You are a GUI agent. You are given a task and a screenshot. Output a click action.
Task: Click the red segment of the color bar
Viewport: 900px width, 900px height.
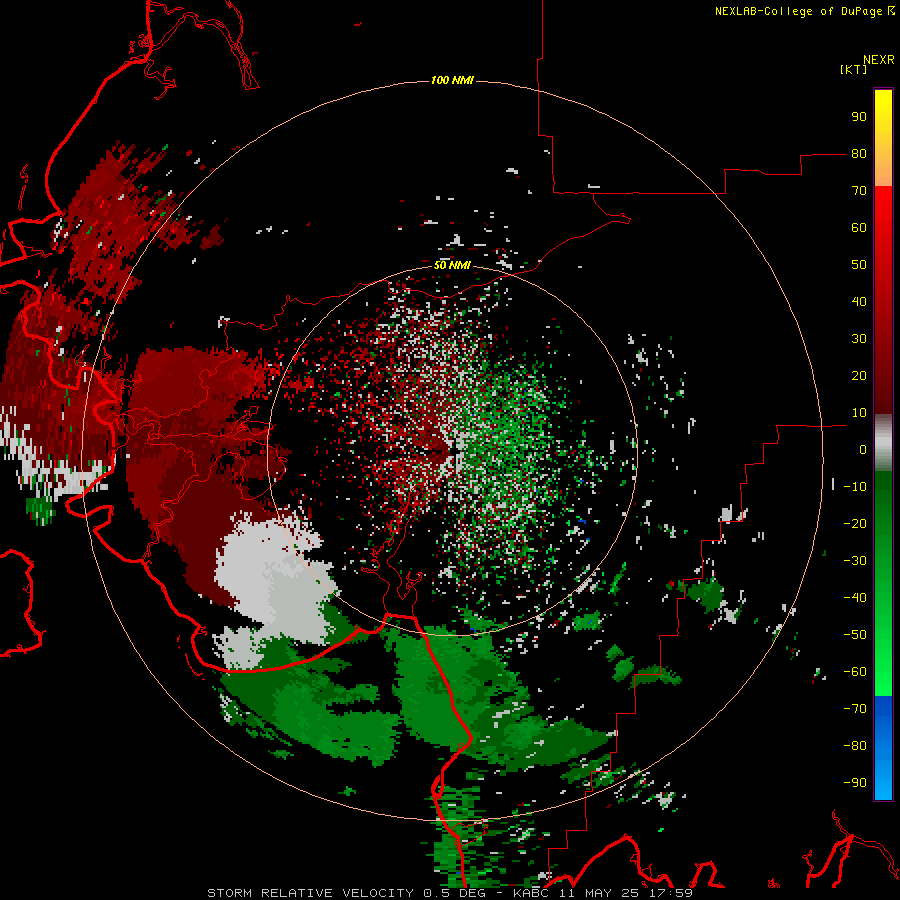(883, 300)
